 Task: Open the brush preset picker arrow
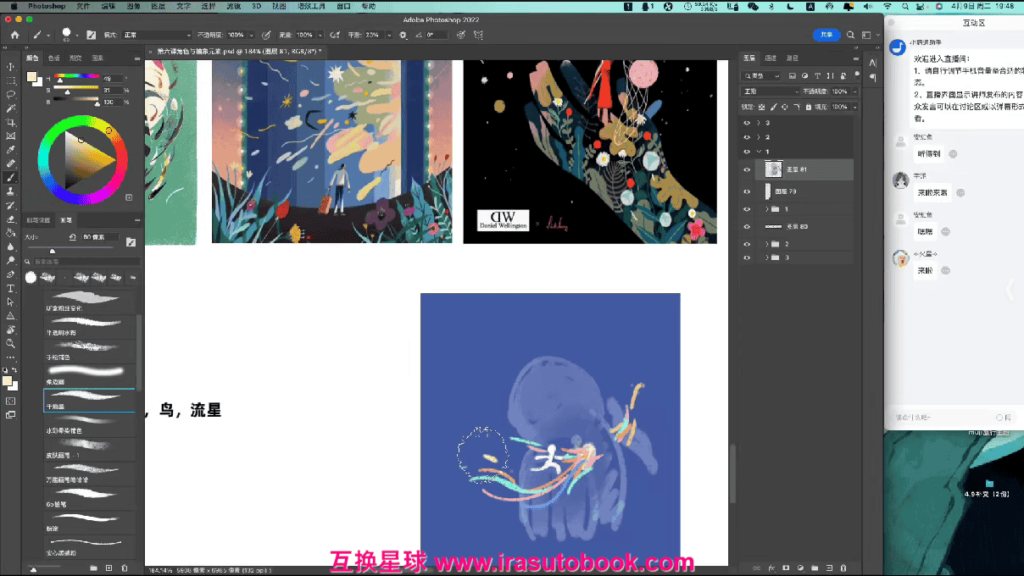77,35
